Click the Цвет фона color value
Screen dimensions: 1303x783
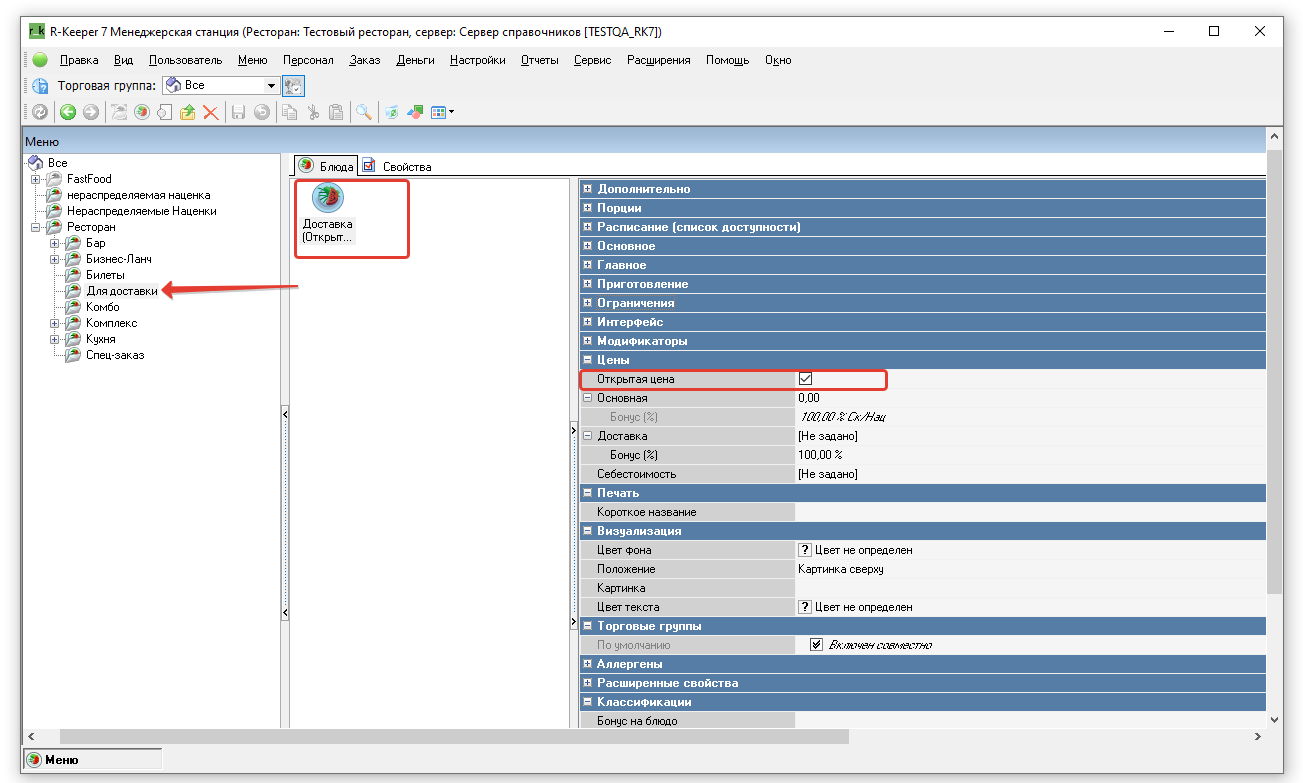click(856, 550)
